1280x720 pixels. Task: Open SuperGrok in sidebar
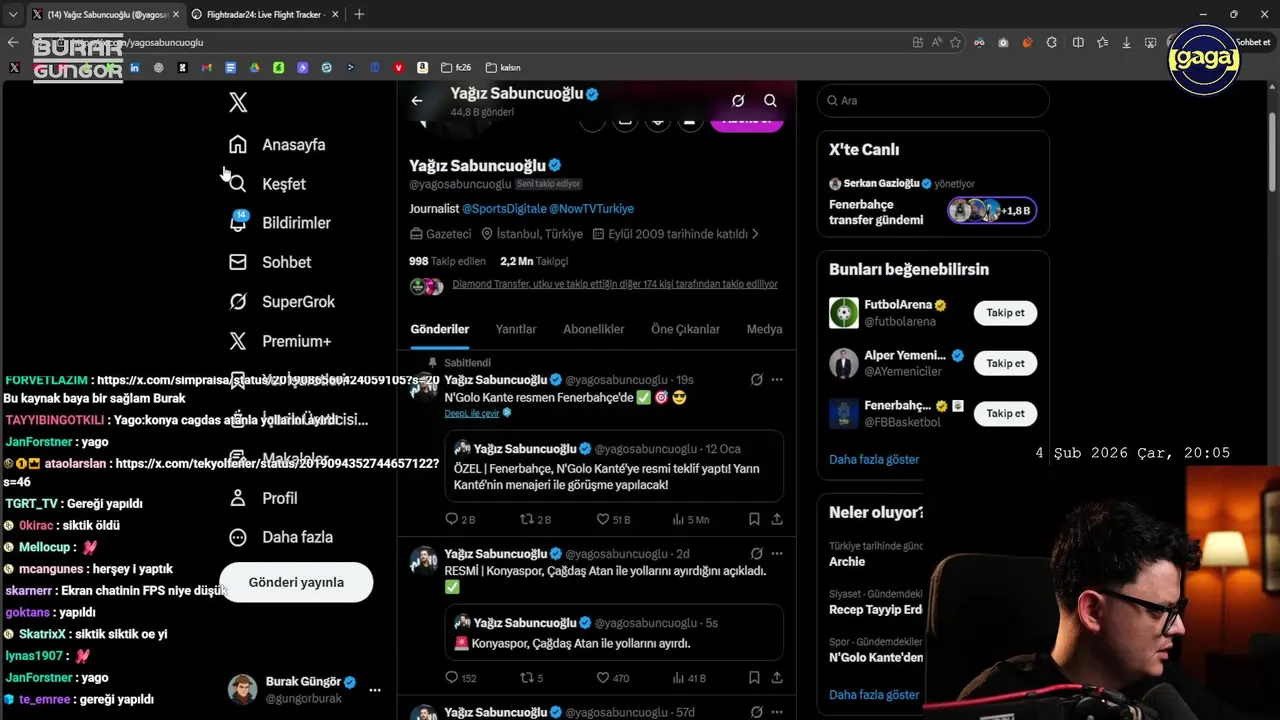[x=282, y=301]
